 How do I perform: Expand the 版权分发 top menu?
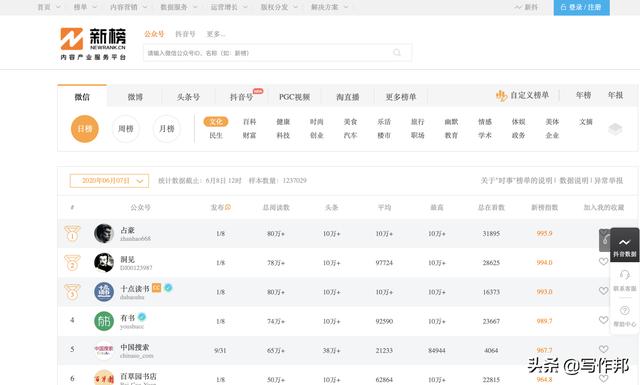click(279, 7)
